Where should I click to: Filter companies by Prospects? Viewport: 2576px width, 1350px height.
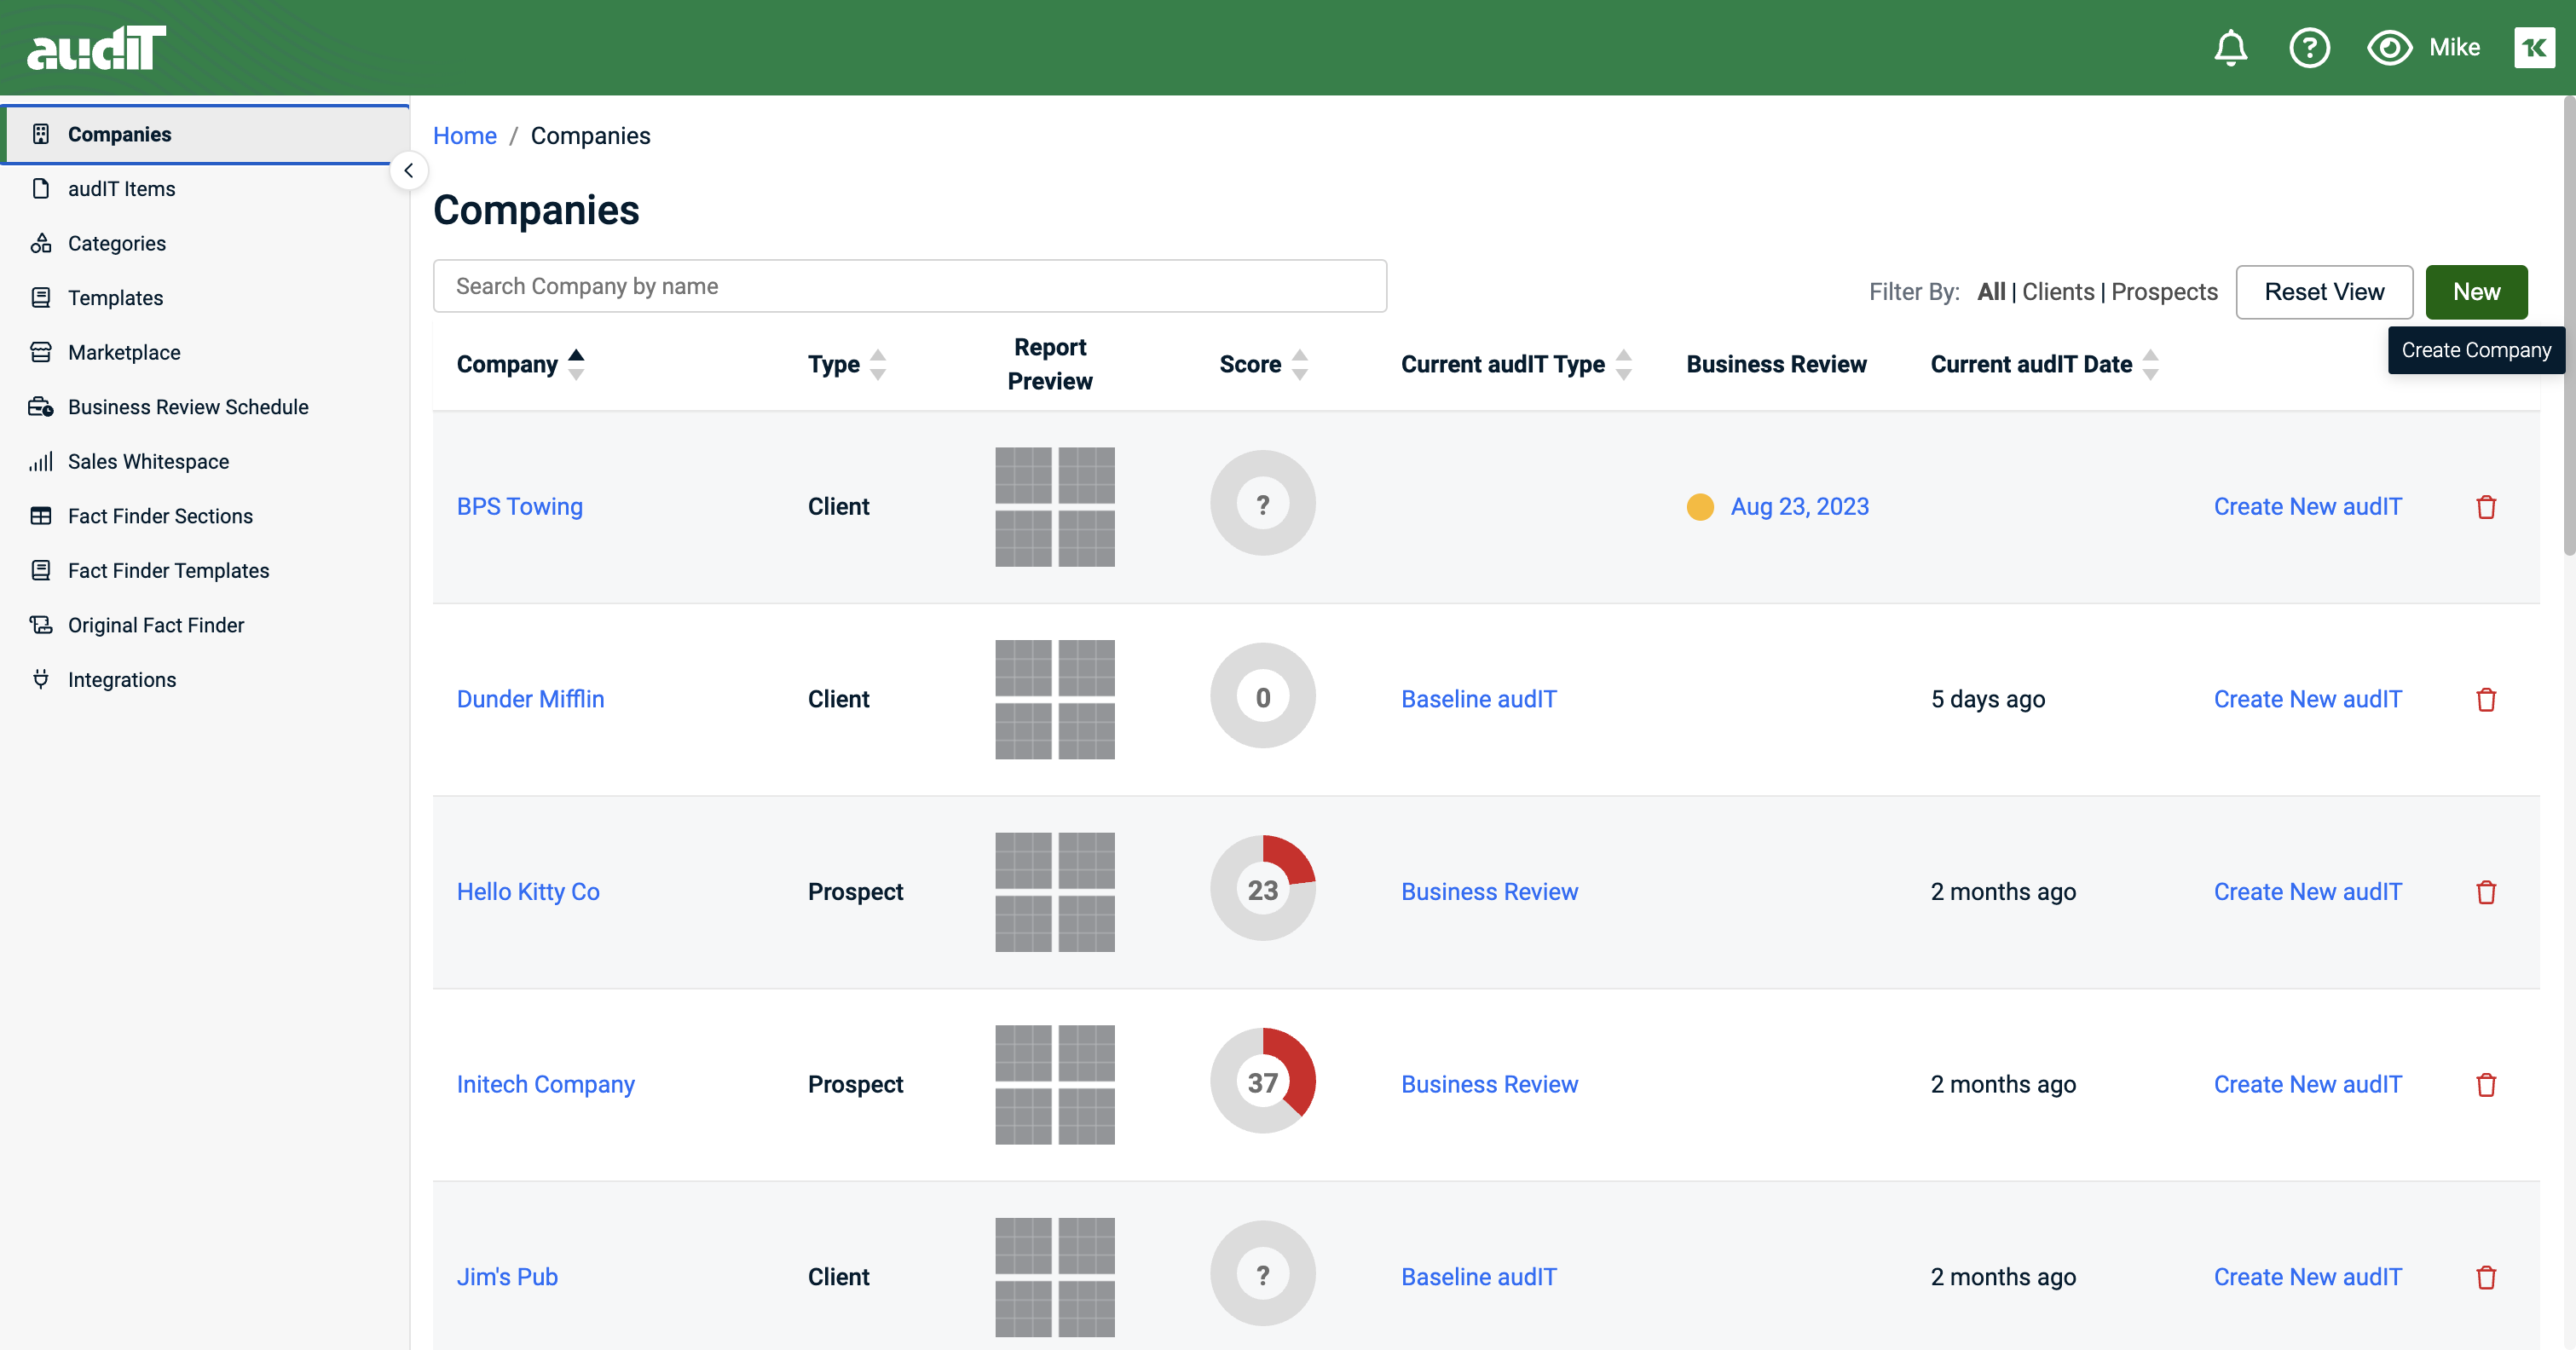click(2164, 292)
